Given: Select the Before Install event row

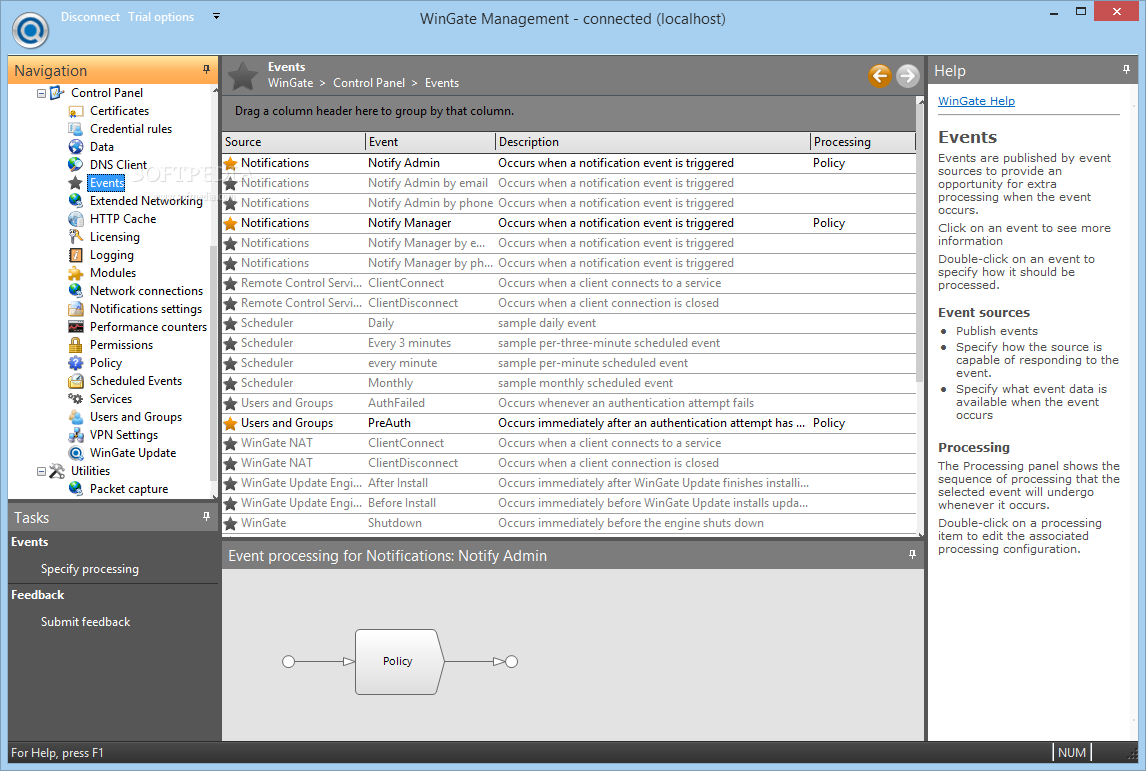Looking at the screenshot, I should click(569, 503).
